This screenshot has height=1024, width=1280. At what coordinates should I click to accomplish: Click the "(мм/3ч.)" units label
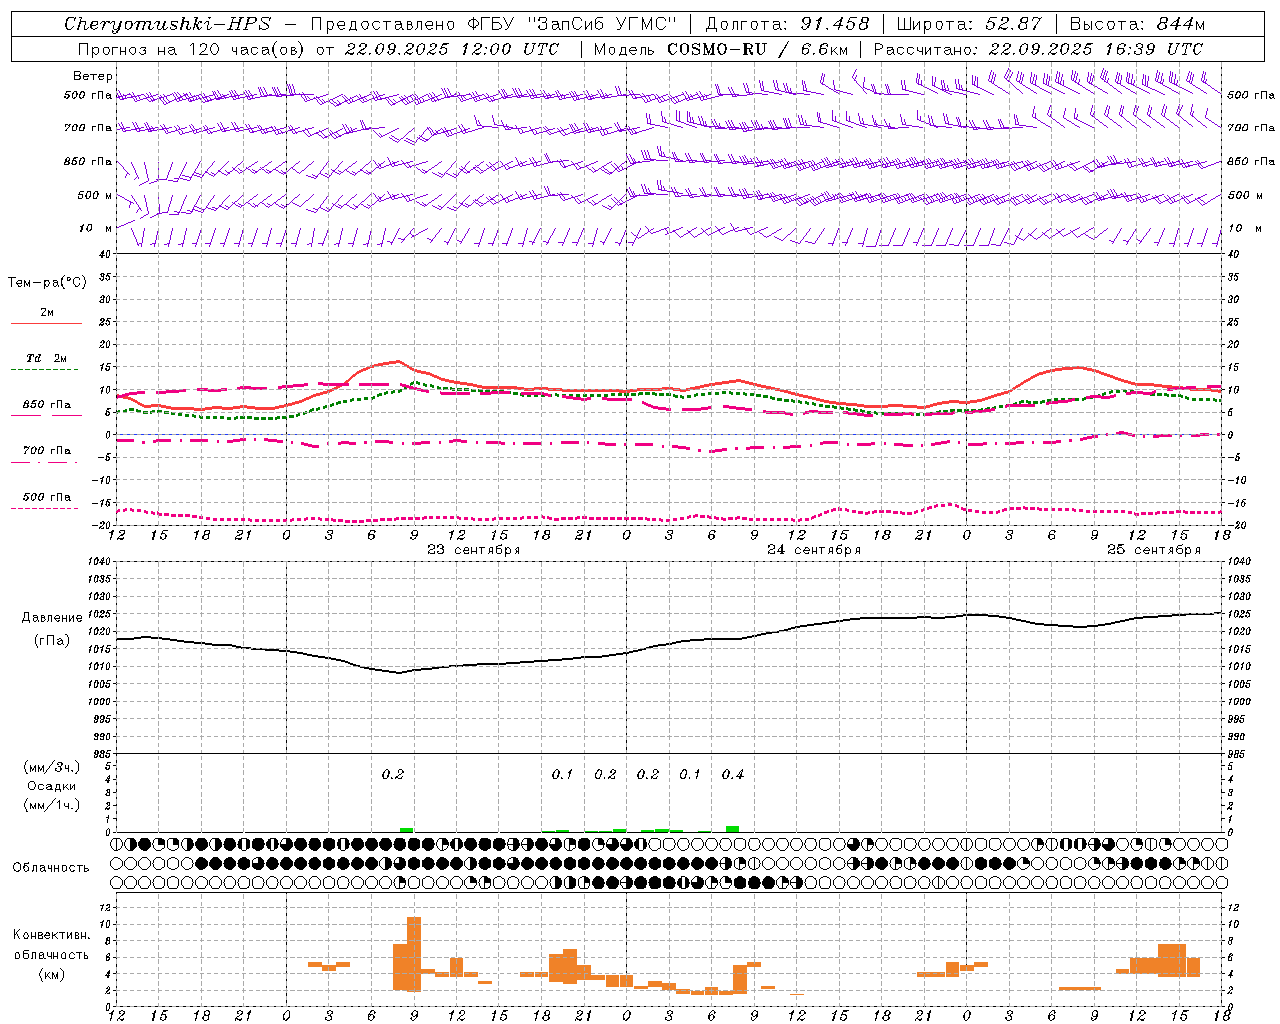pyautogui.click(x=51, y=767)
